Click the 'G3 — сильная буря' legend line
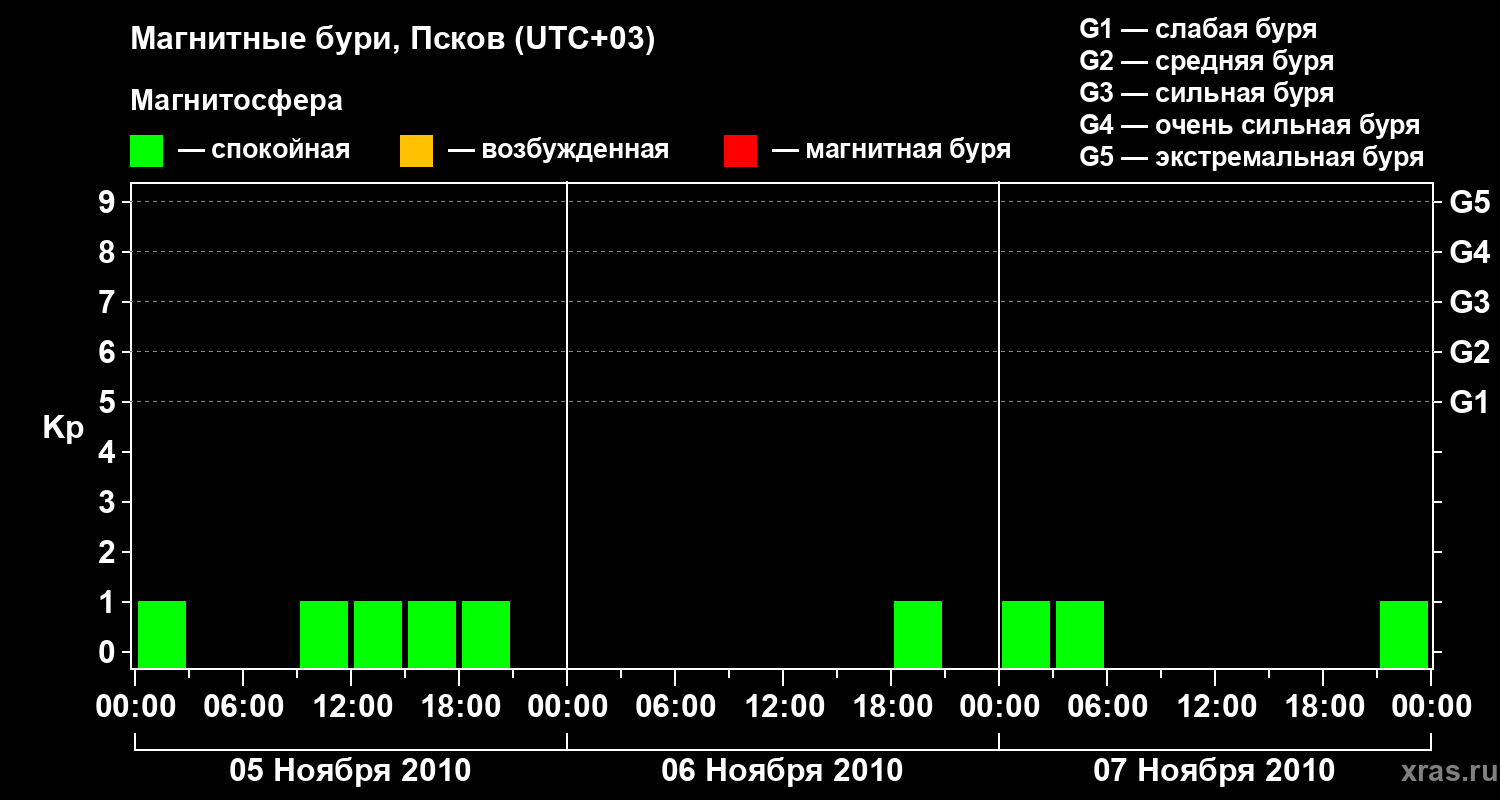The width and height of the screenshot is (1500, 800). (1206, 93)
